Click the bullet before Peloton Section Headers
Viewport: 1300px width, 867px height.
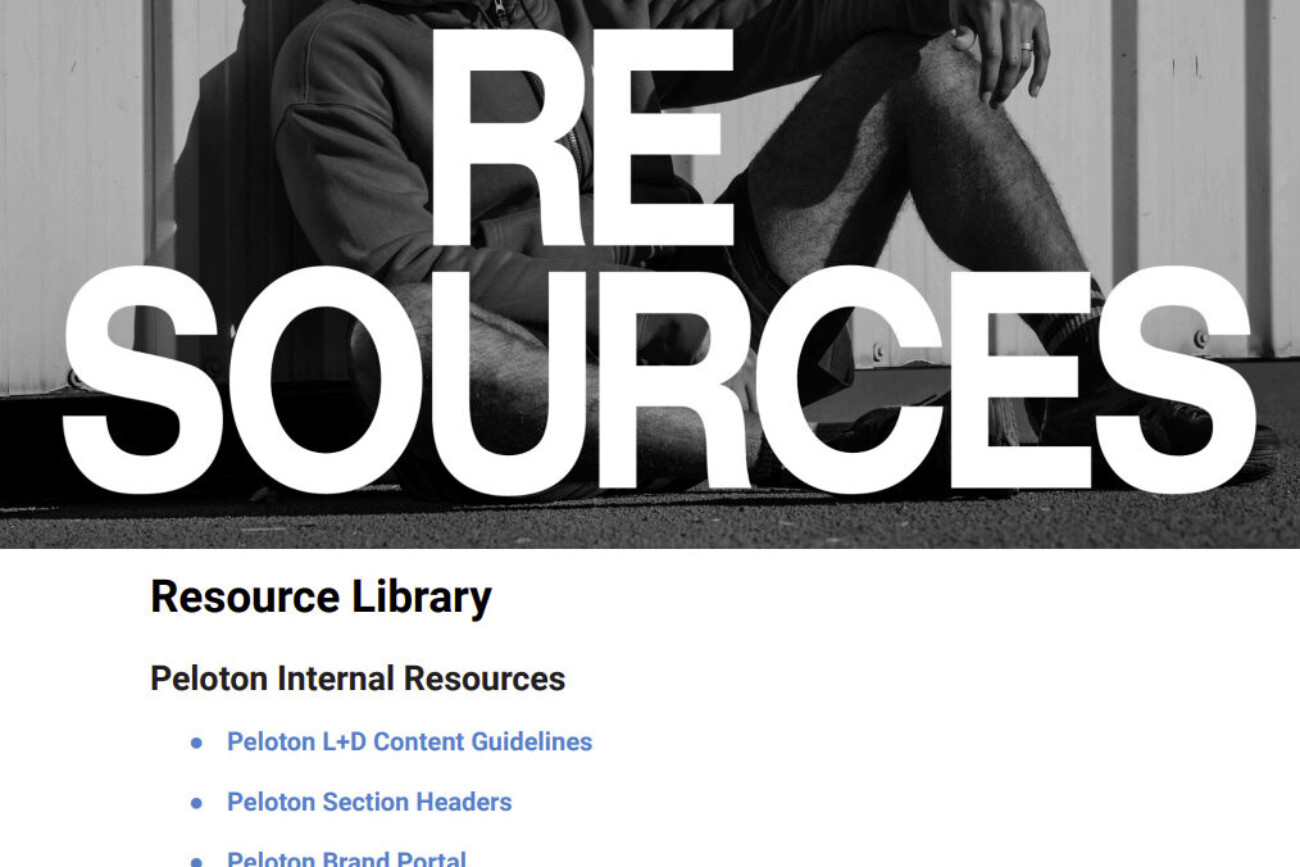point(197,803)
